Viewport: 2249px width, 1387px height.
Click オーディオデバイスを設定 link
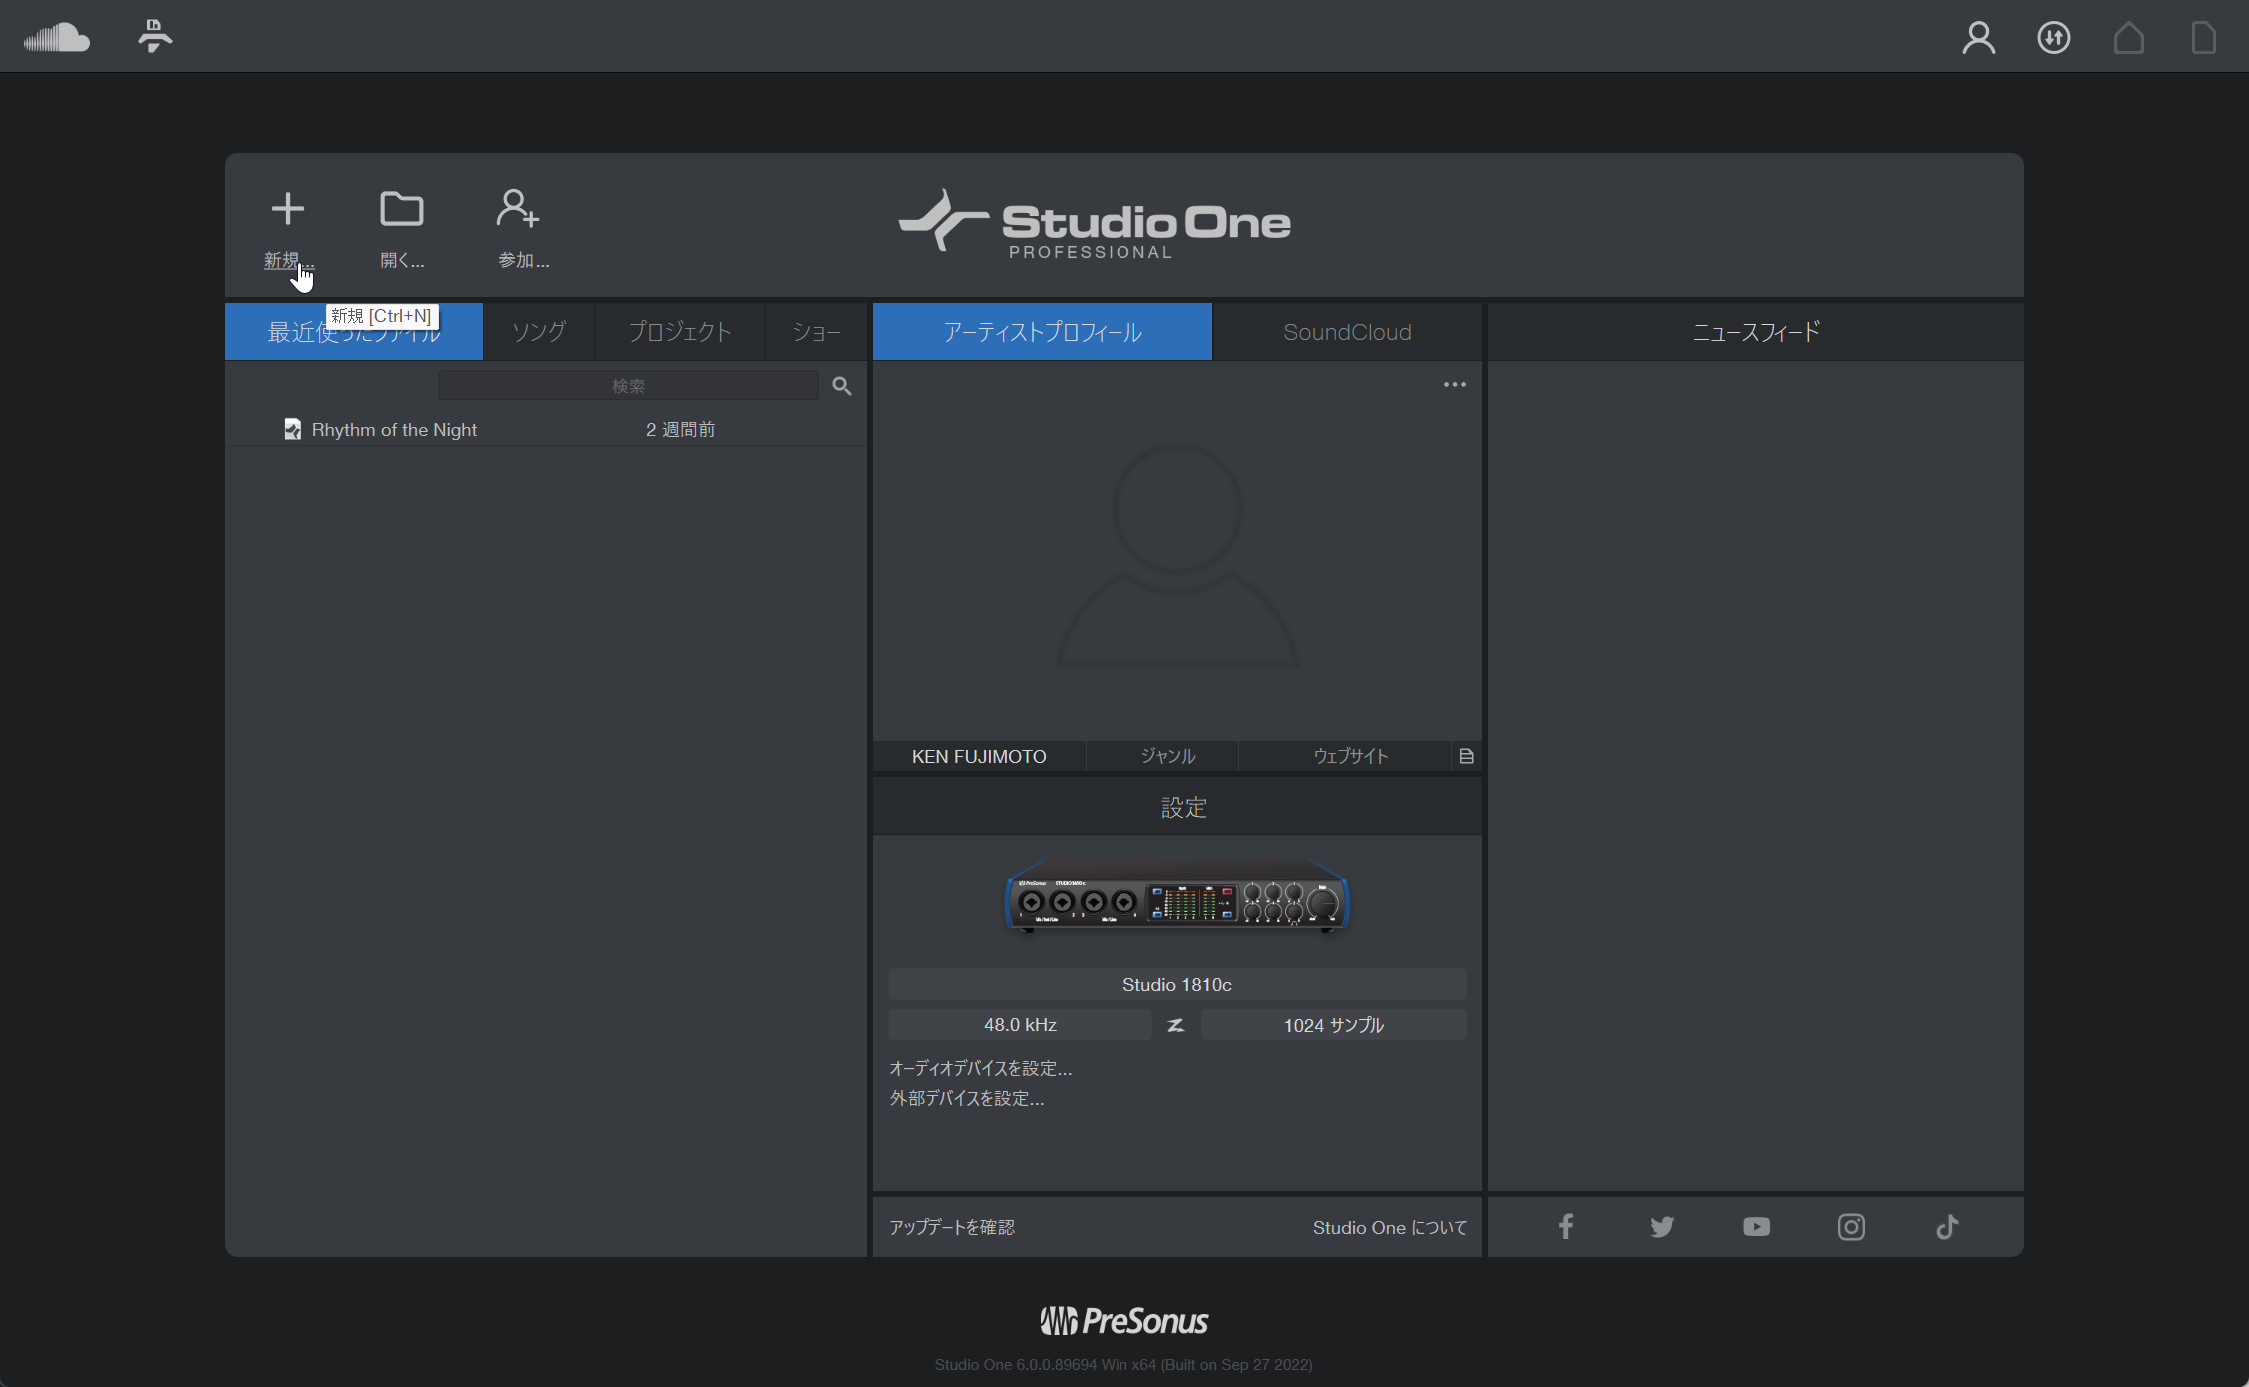point(980,1068)
